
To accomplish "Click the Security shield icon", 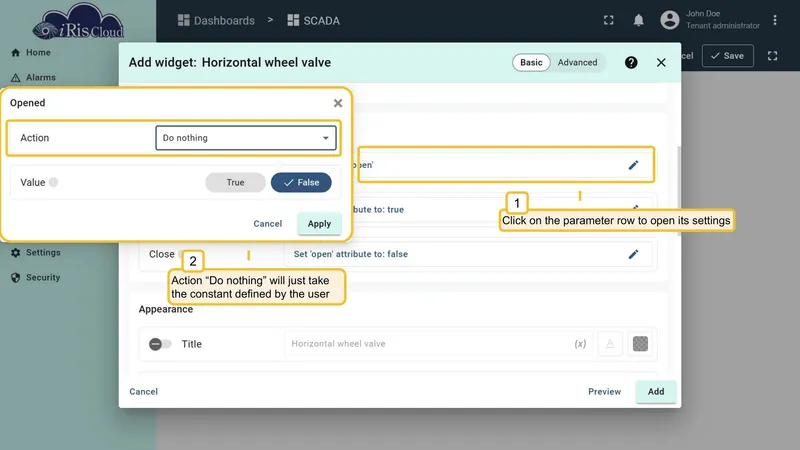I will point(15,278).
